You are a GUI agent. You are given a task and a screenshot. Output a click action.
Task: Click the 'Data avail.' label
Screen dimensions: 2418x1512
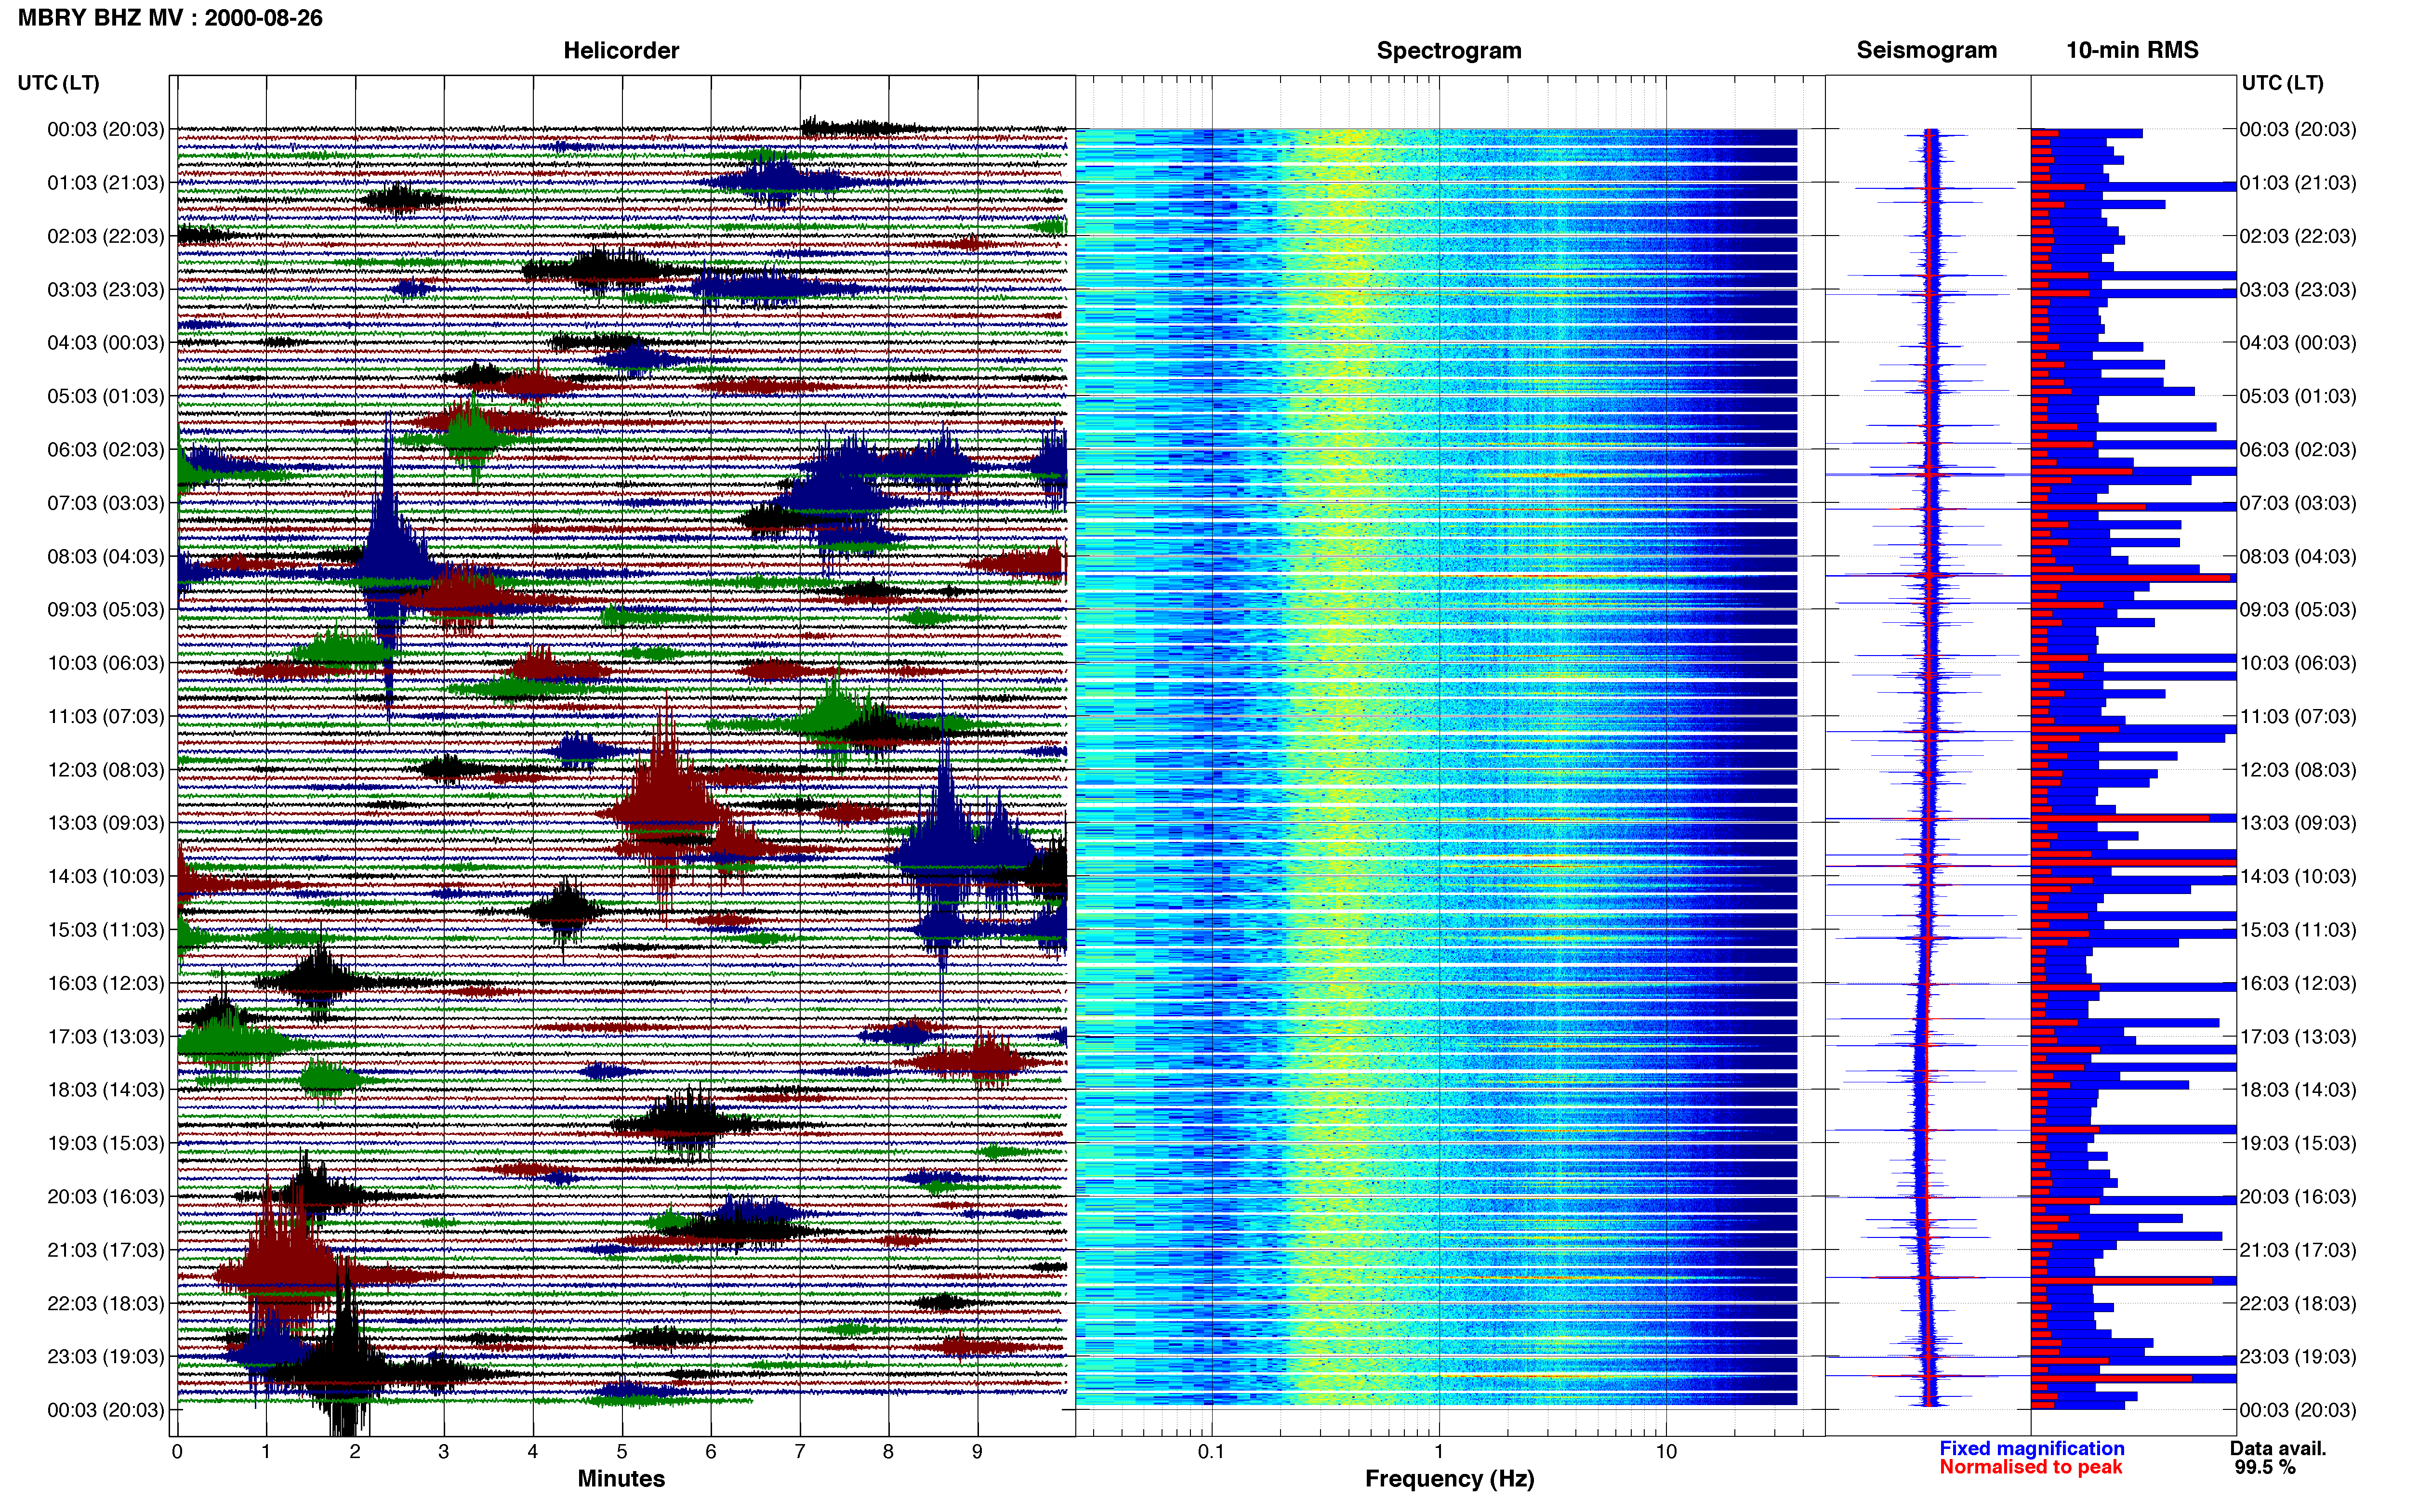[2278, 1448]
